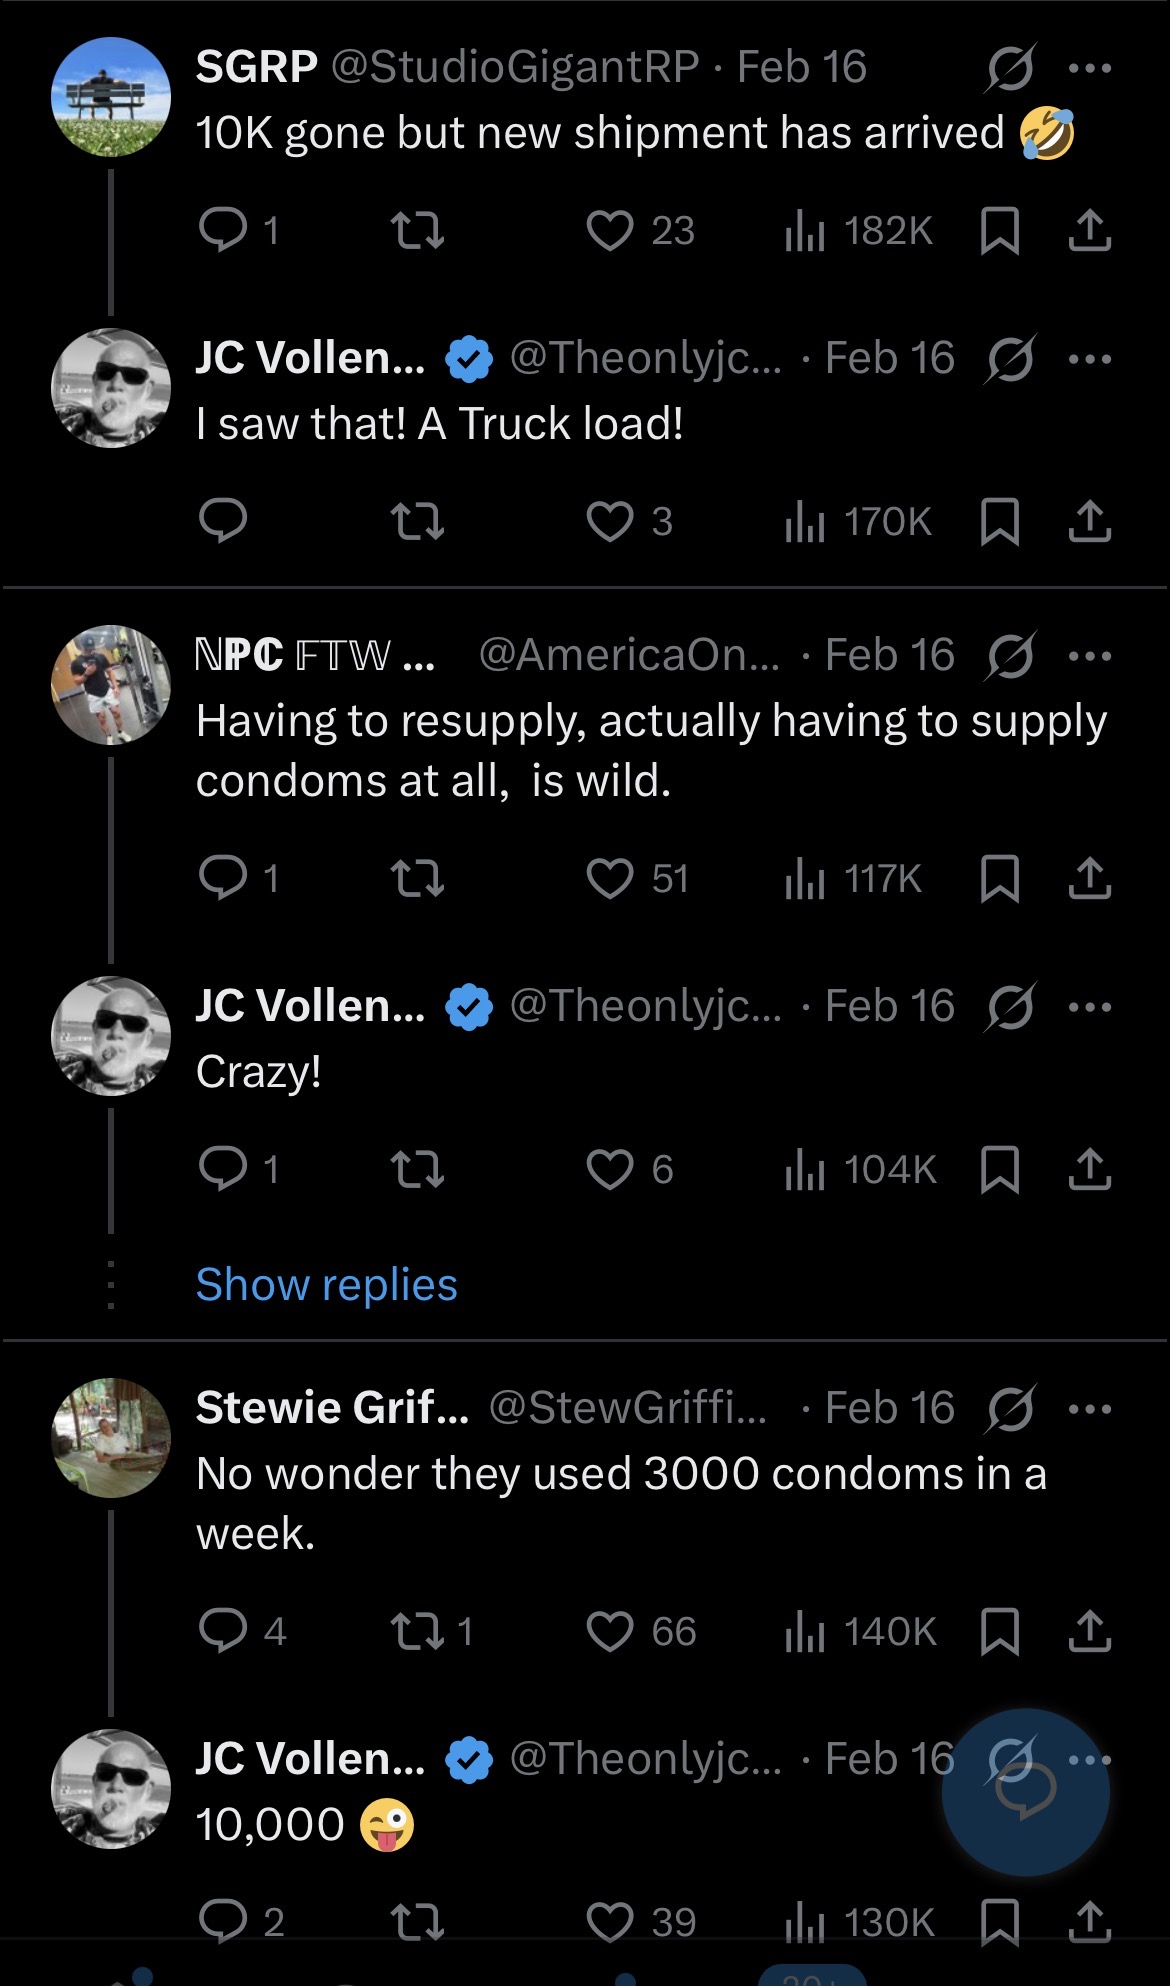Viewport: 1170px width, 1986px height.
Task: Open more options on SGRP's tweet
Action: coord(1090,68)
